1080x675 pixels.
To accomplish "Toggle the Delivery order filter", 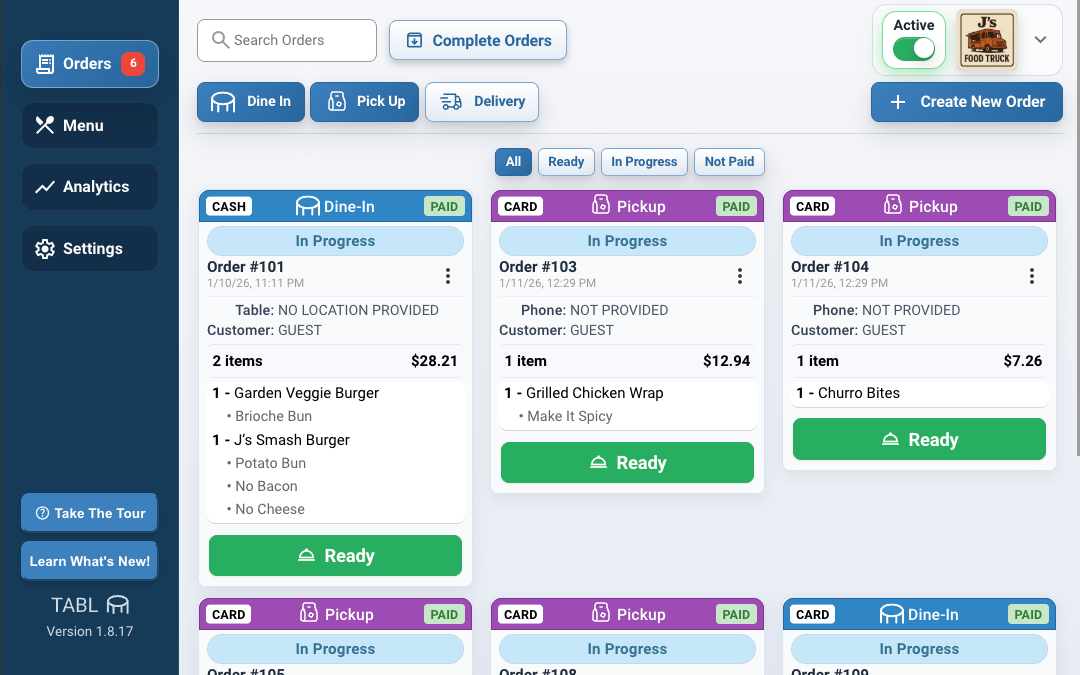I will tap(482, 102).
